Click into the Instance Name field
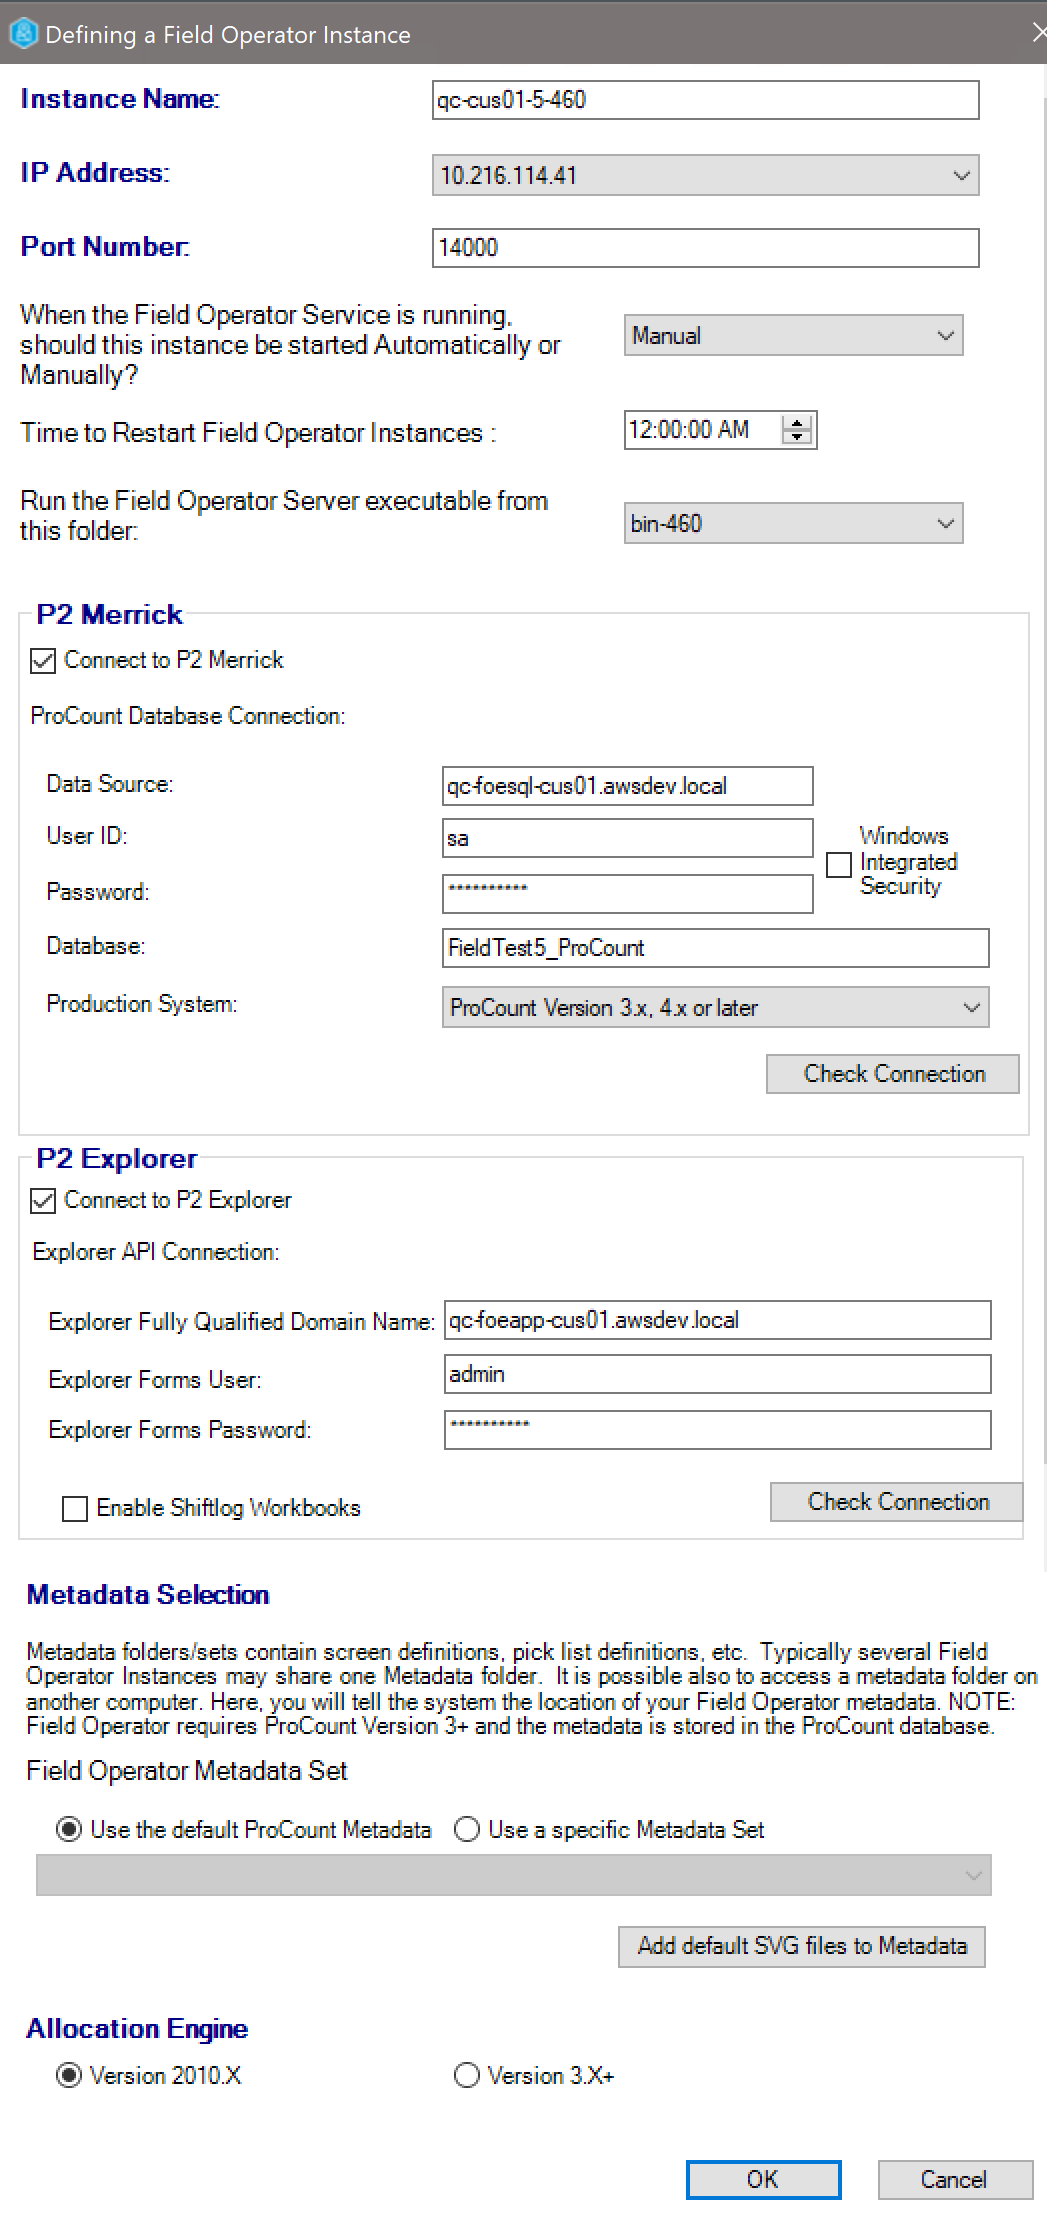The height and width of the screenshot is (2214, 1047). coord(705,100)
